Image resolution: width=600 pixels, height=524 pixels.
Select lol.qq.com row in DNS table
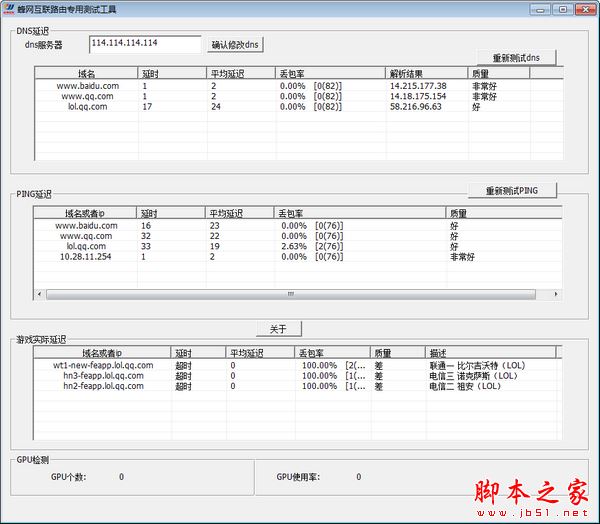(x=298, y=106)
